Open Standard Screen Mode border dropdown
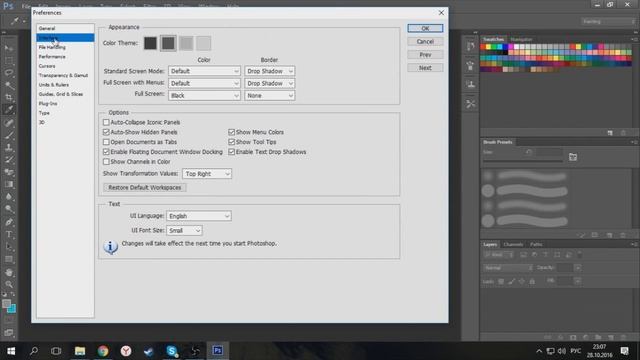 [269, 71]
